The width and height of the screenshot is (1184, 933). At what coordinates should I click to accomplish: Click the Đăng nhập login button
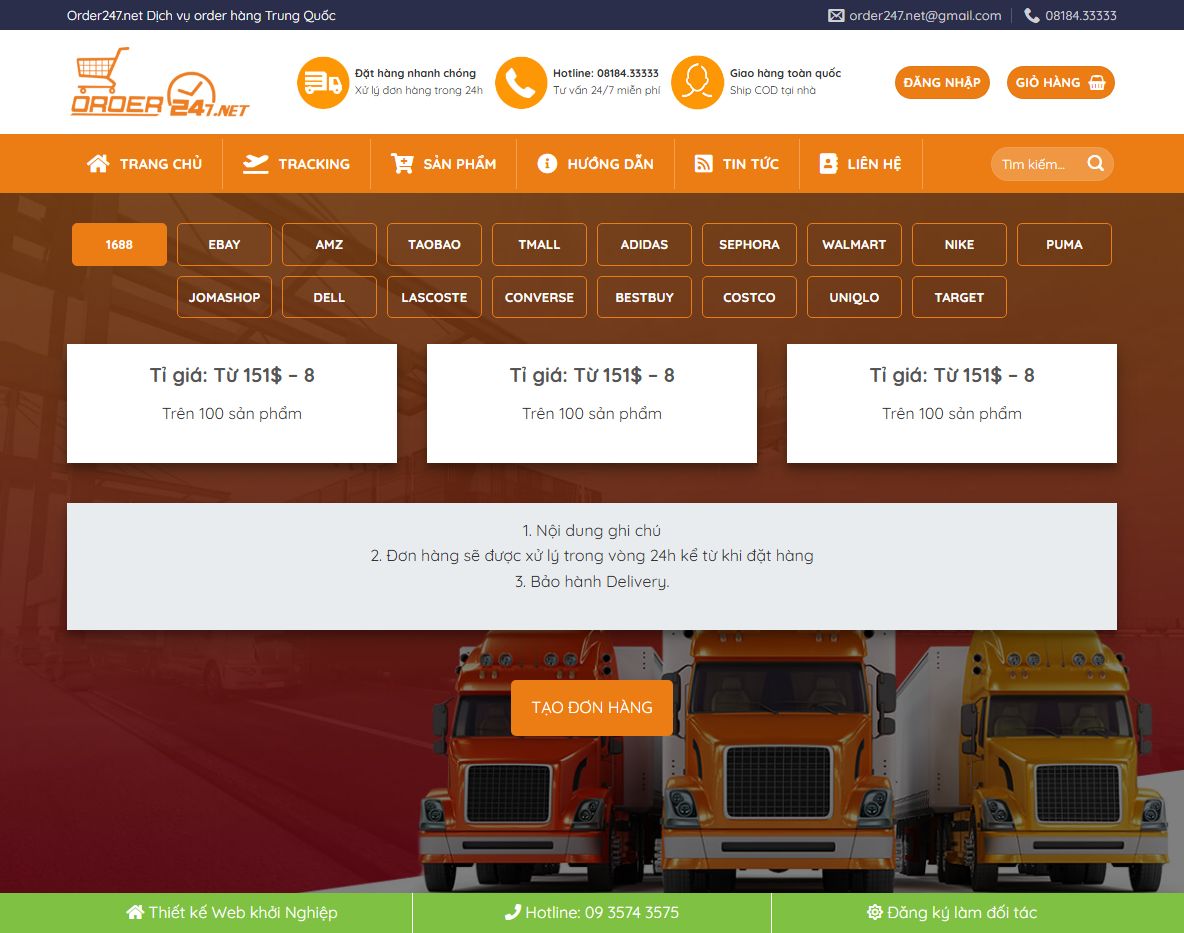(x=942, y=82)
